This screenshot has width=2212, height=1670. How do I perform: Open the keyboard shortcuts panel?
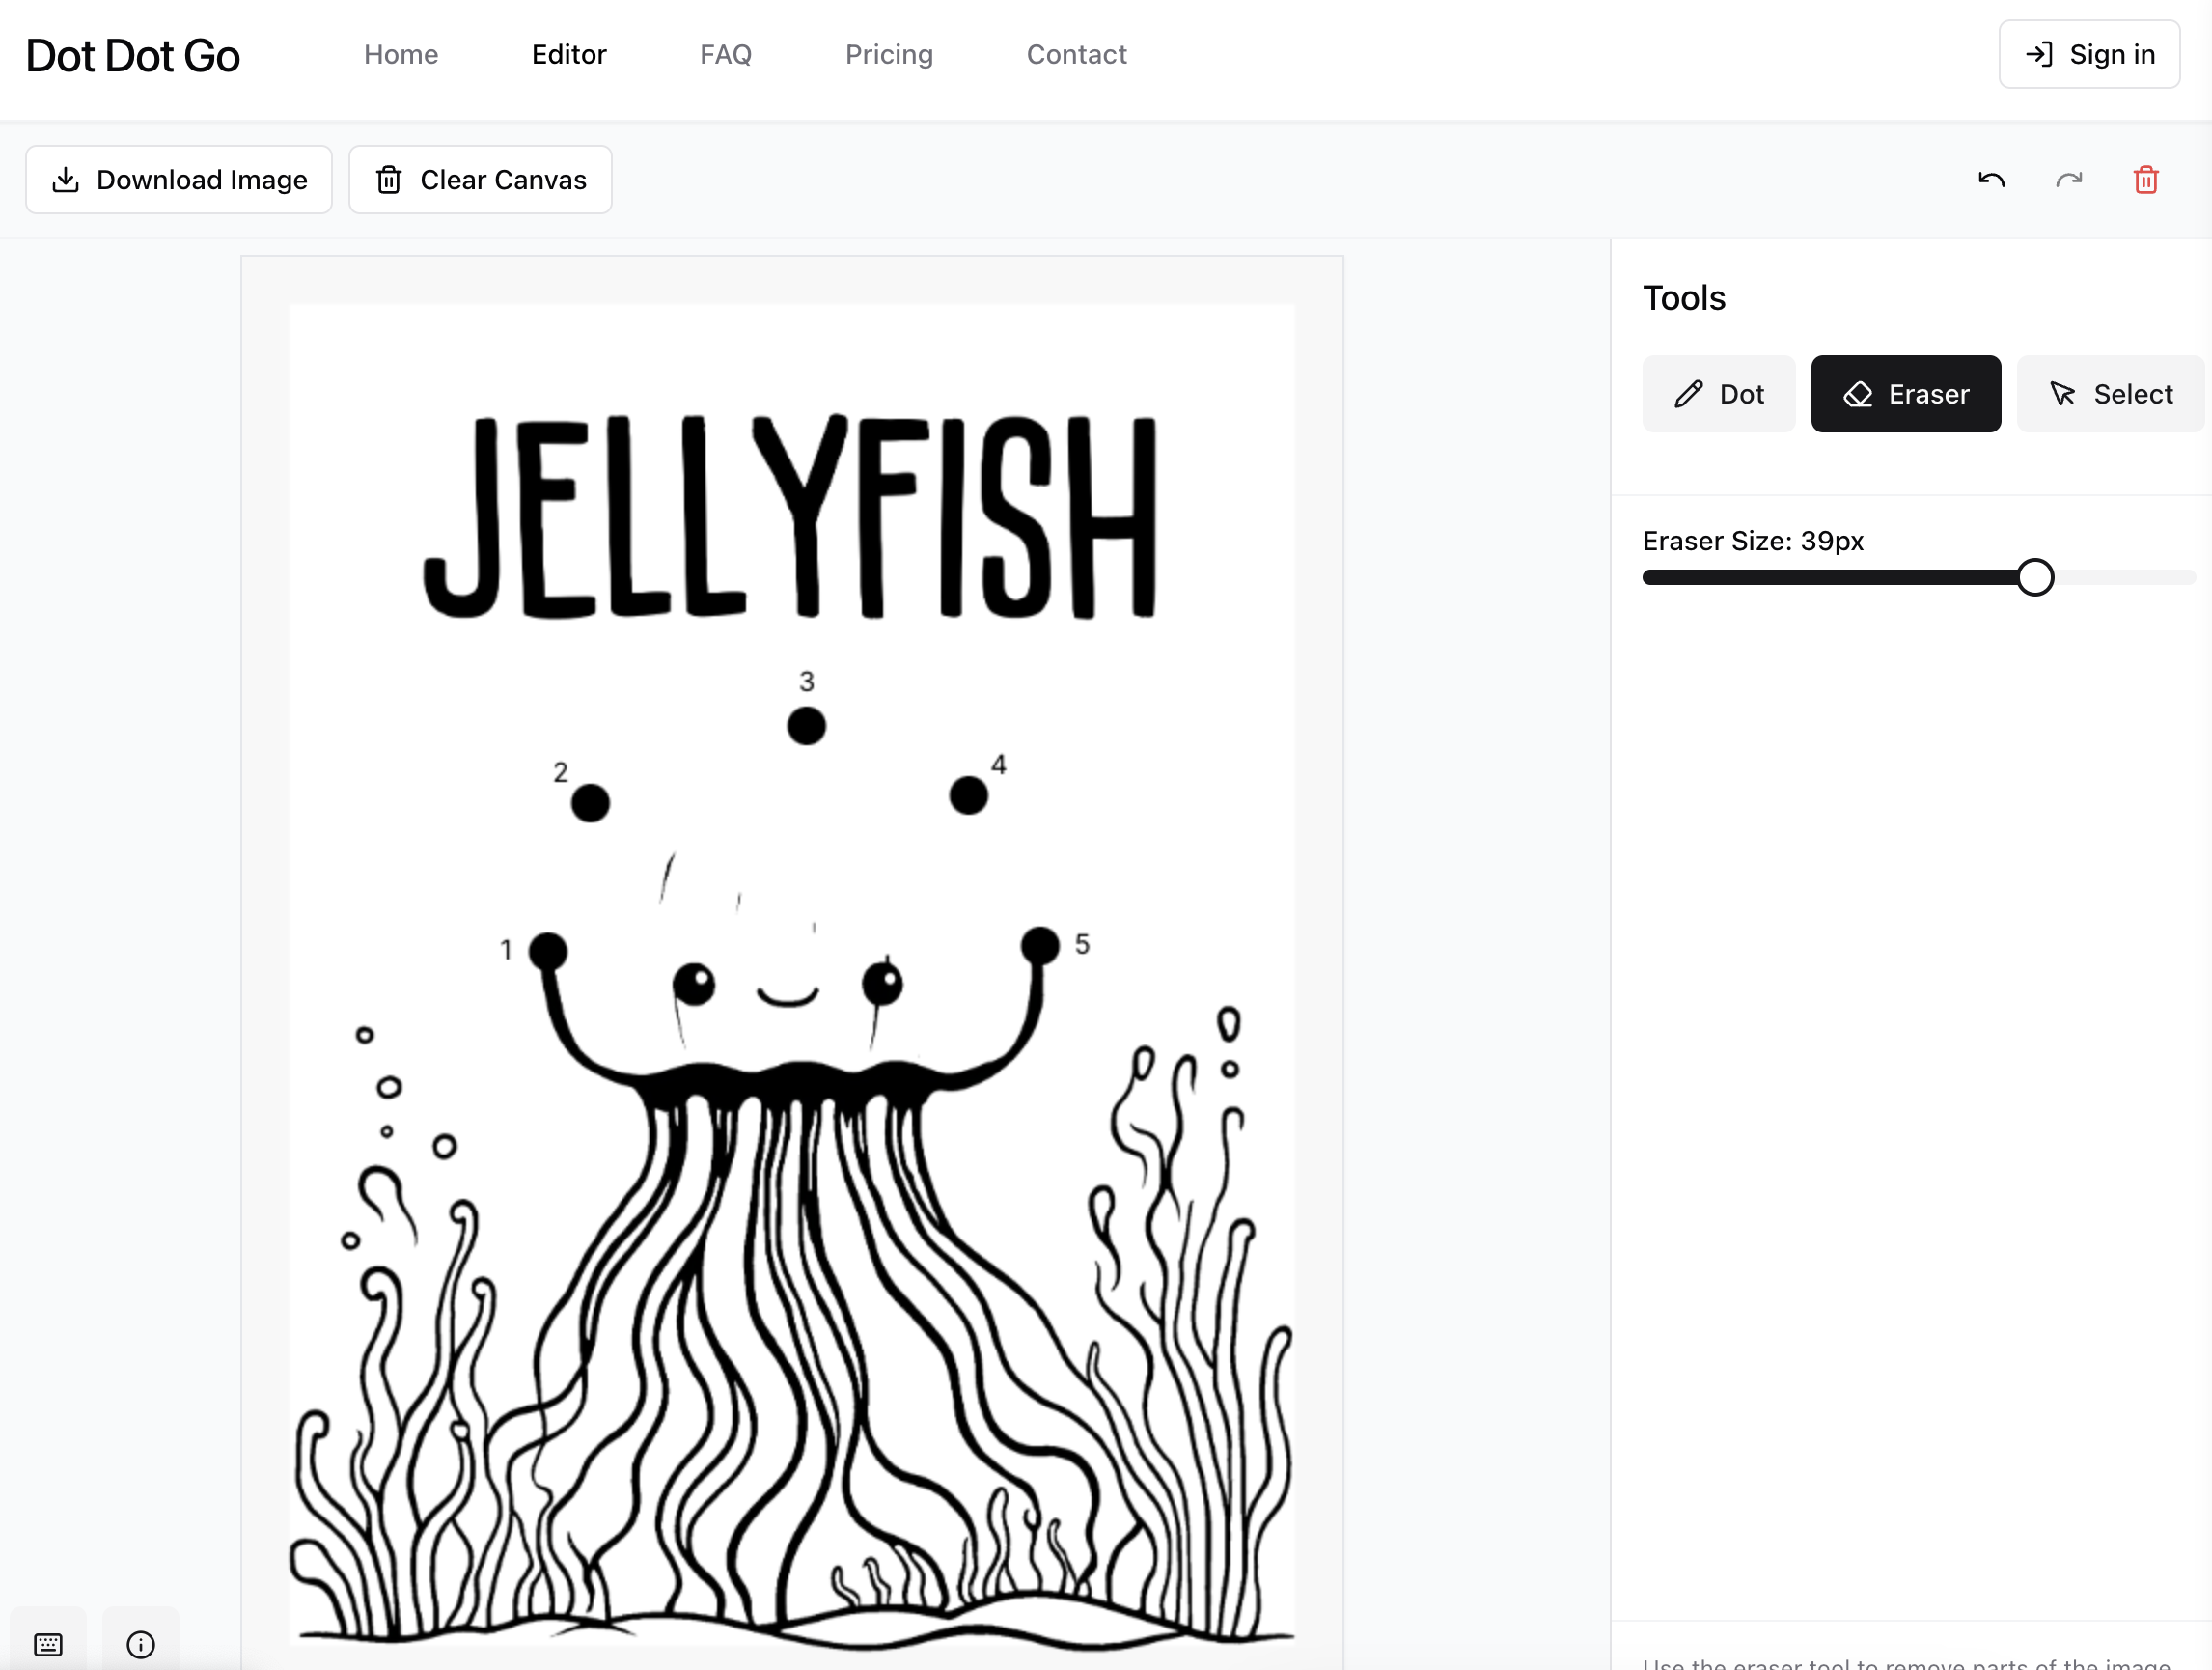click(x=48, y=1643)
